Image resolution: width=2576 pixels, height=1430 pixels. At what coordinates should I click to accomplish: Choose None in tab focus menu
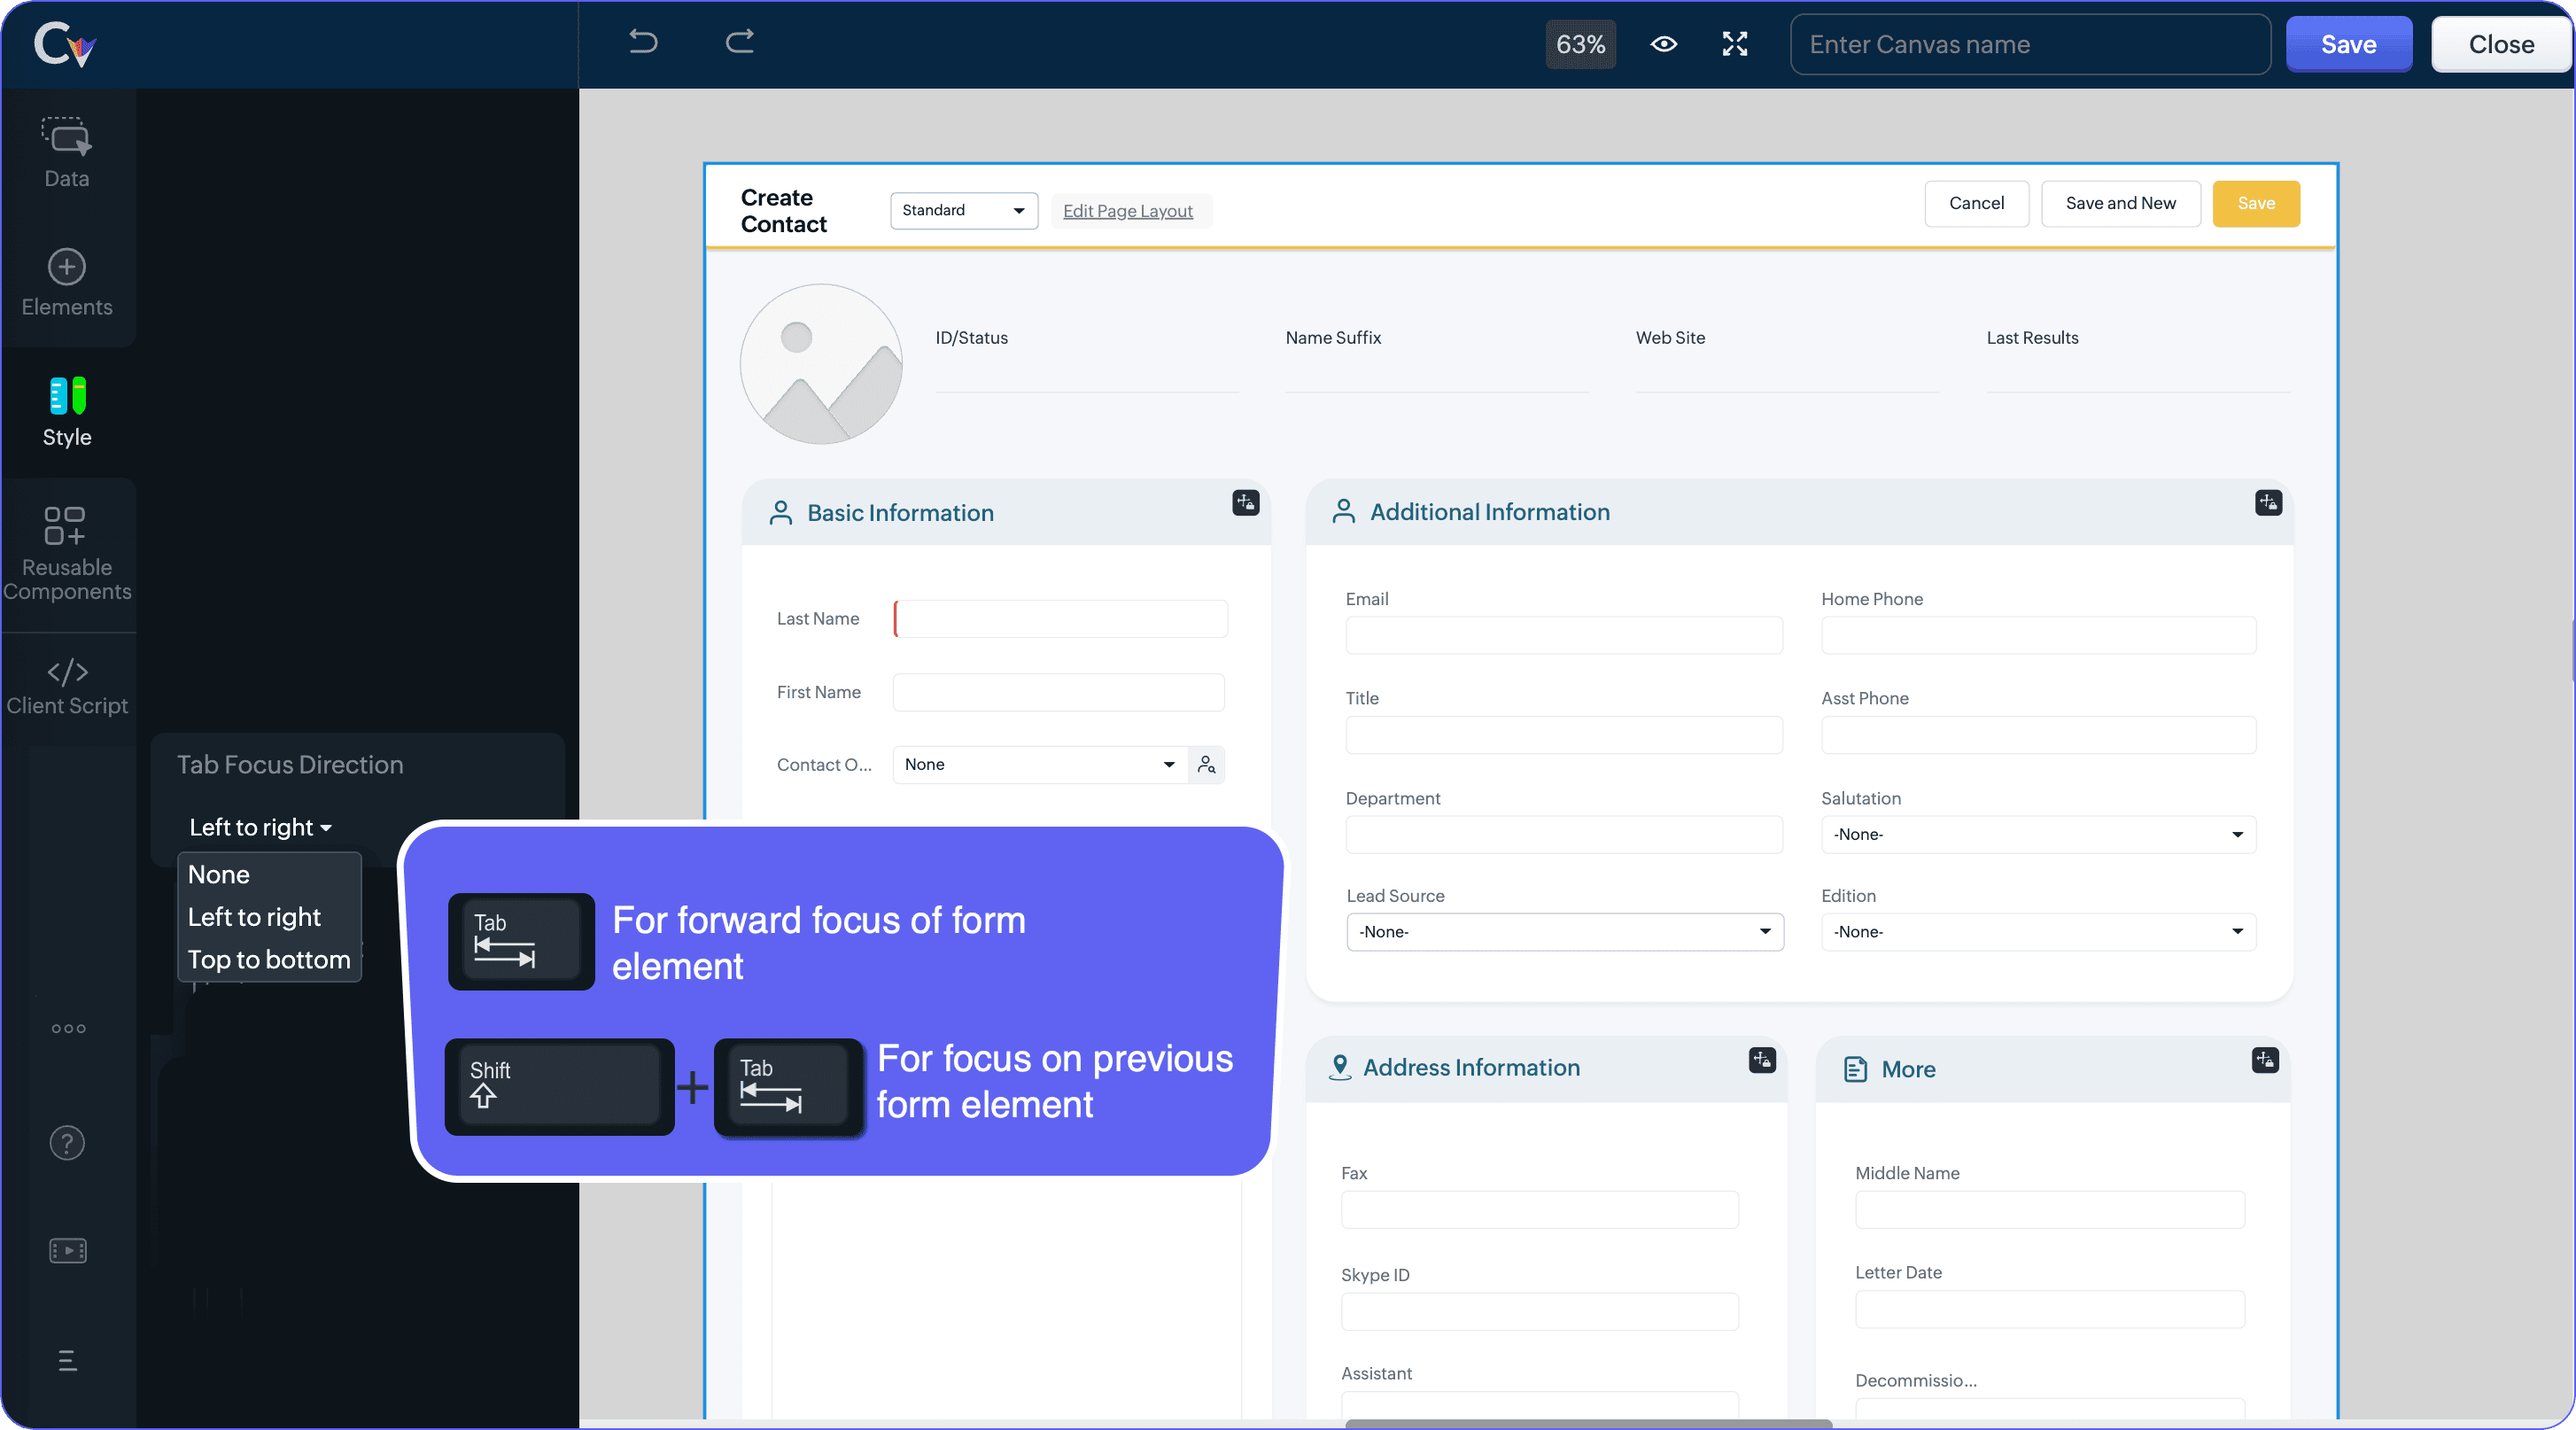(219, 874)
